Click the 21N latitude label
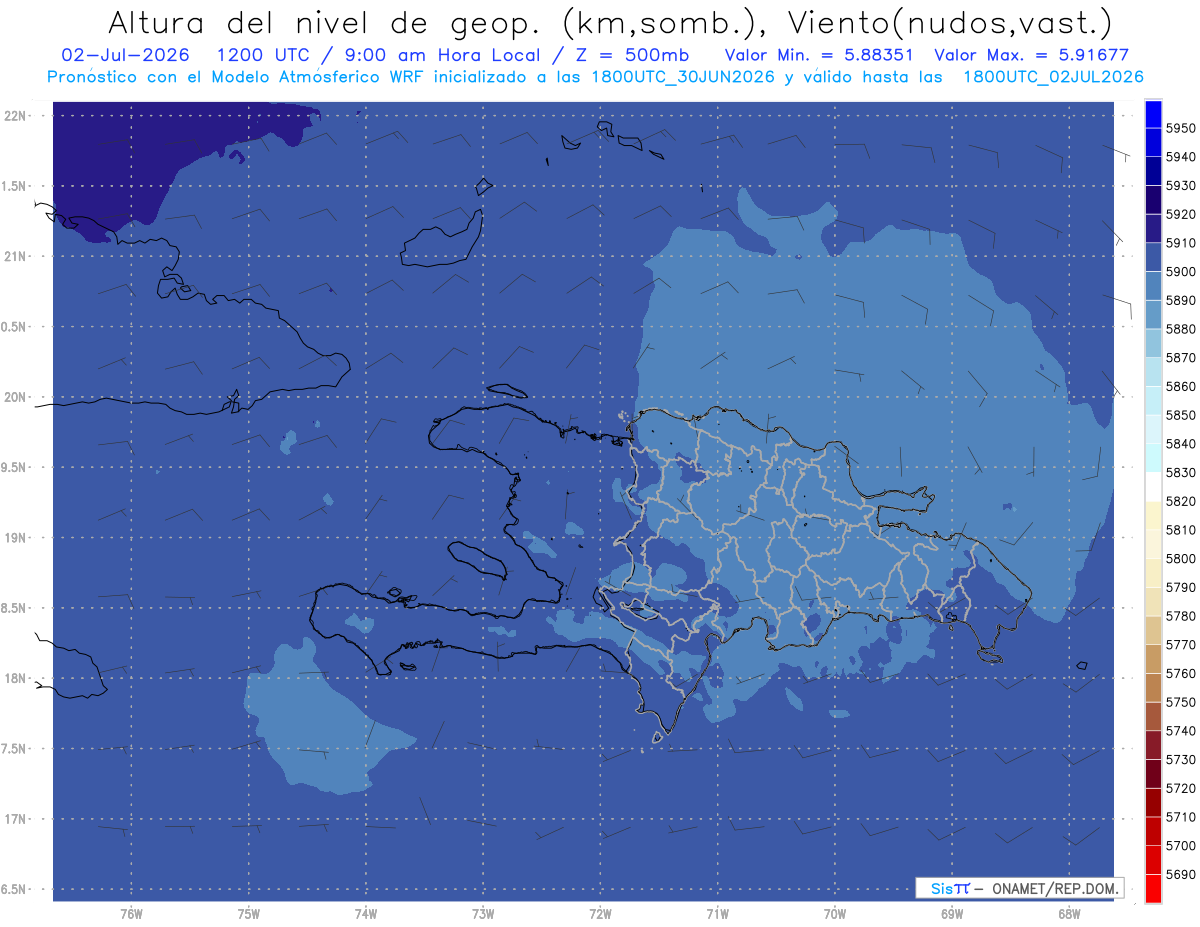Image resolution: width=1200 pixels, height=927 pixels. (x=15, y=257)
